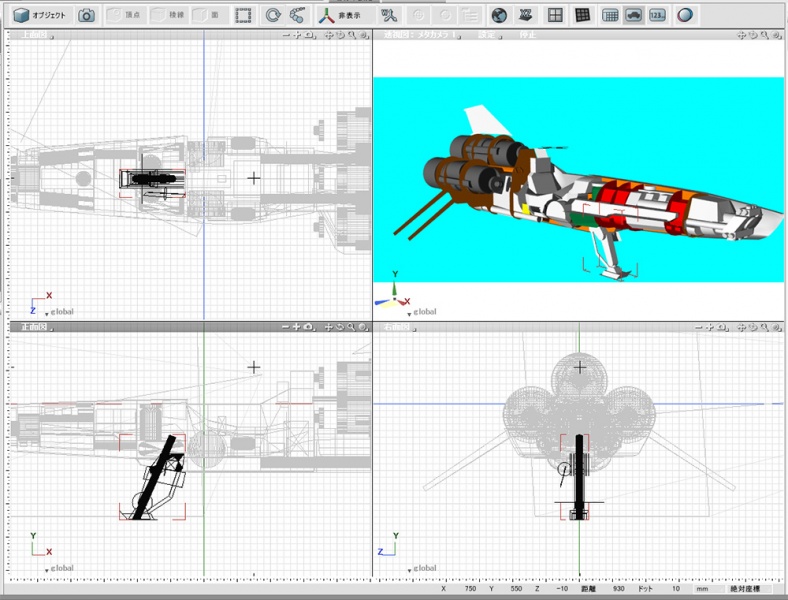
Task: Open the camera menu in 正面図 header
Action: coord(310,327)
